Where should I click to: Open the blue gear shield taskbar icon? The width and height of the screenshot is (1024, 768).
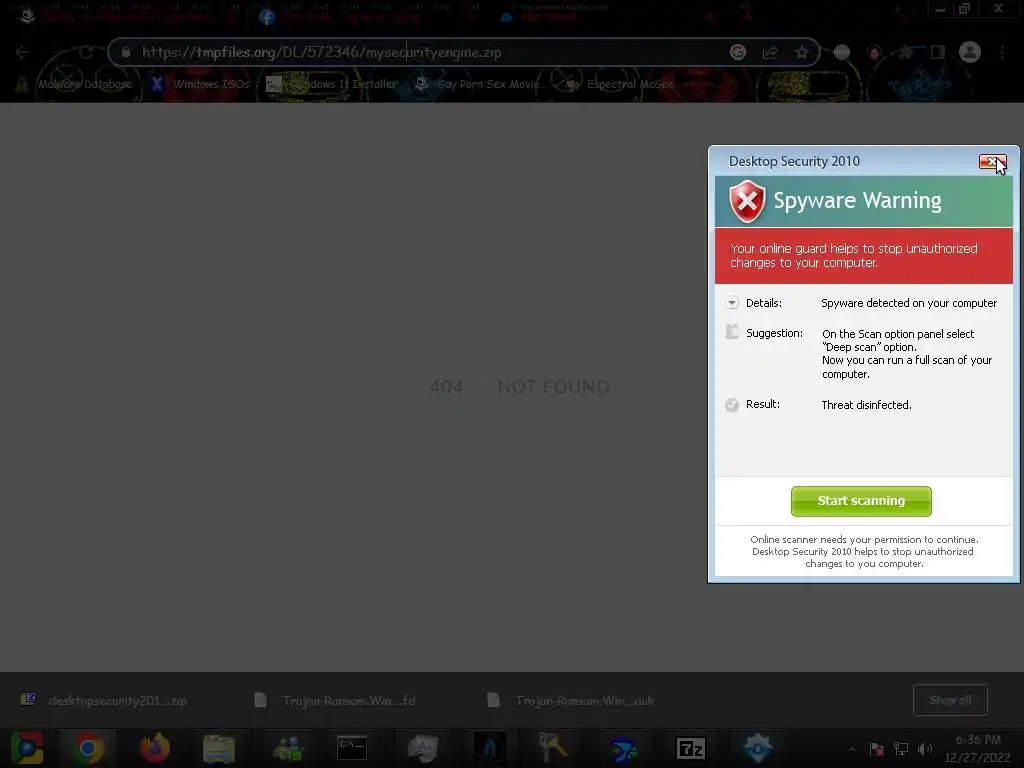coord(757,748)
